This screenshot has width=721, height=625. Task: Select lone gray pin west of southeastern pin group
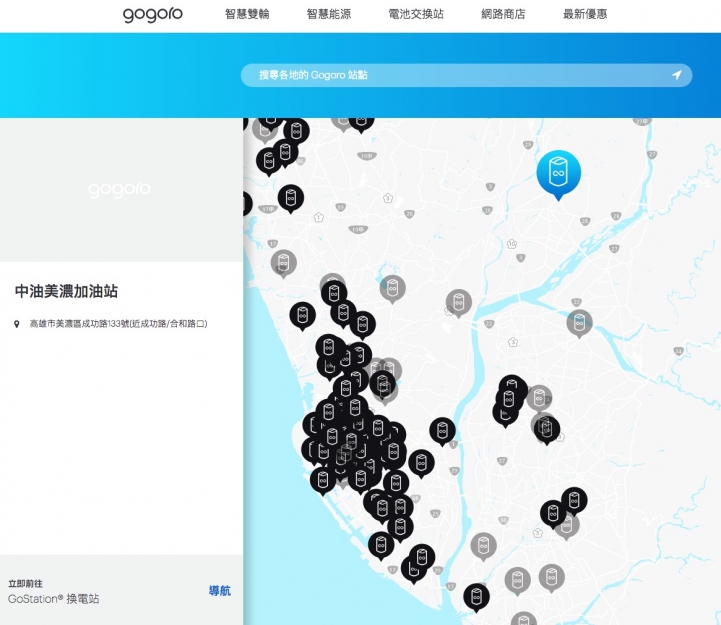pyautogui.click(x=483, y=547)
